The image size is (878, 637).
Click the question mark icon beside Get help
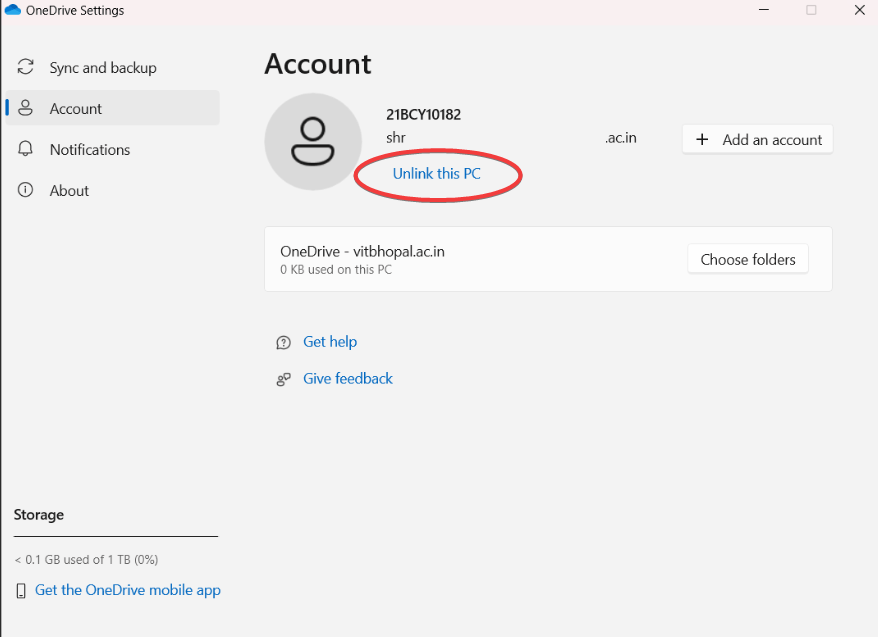pyautogui.click(x=283, y=342)
